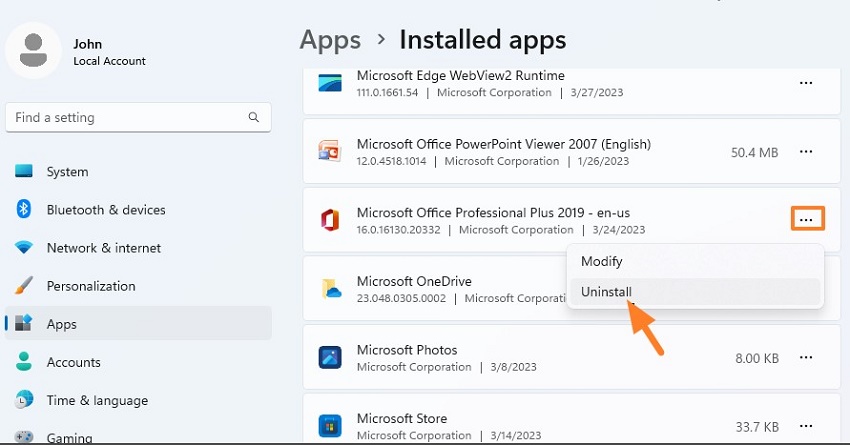Focus the Find a setting search box
Viewport: 850px width, 445px height.
tap(125, 118)
